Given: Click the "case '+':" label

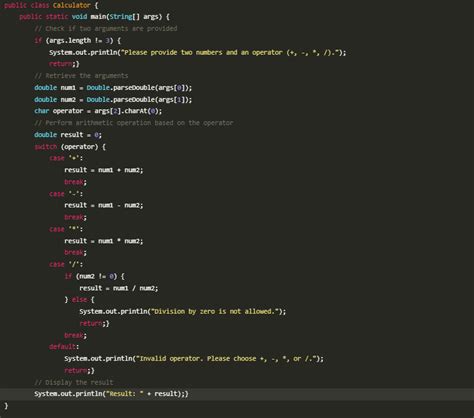Looking at the screenshot, I should (66, 158).
